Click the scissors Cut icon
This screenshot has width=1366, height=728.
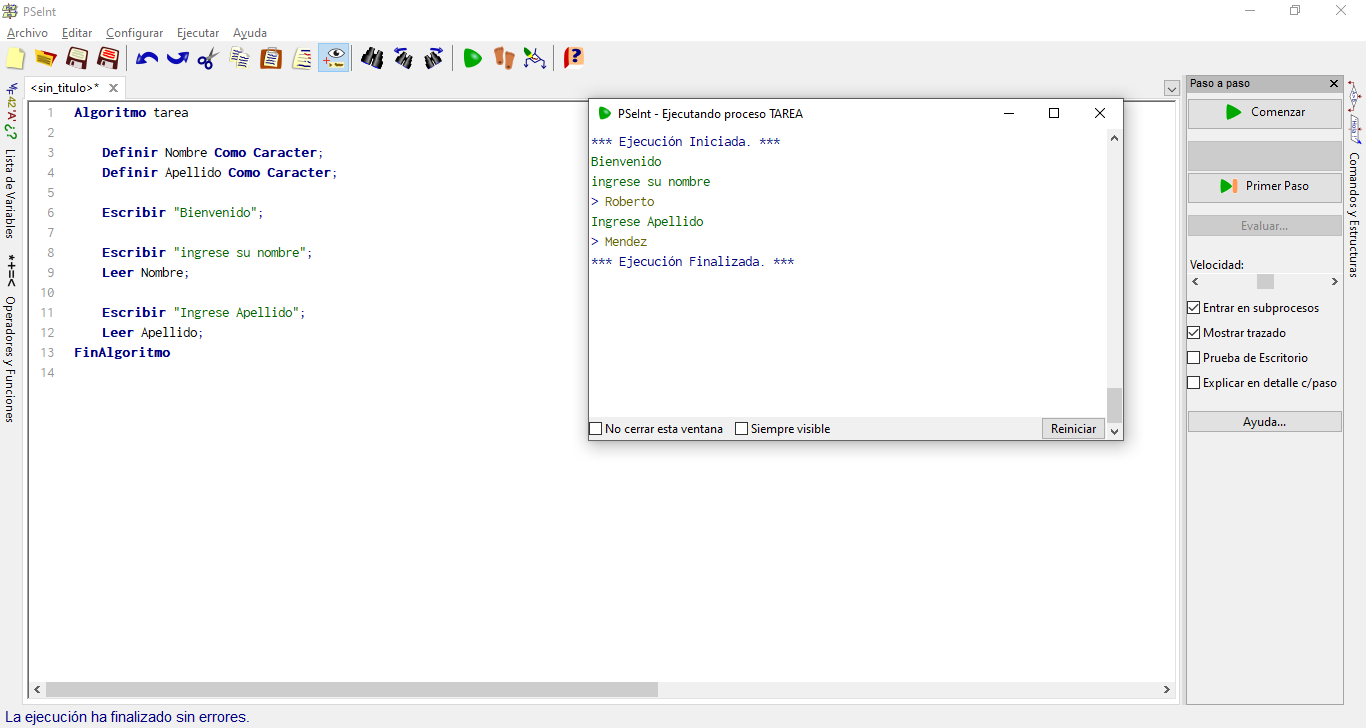click(x=207, y=58)
